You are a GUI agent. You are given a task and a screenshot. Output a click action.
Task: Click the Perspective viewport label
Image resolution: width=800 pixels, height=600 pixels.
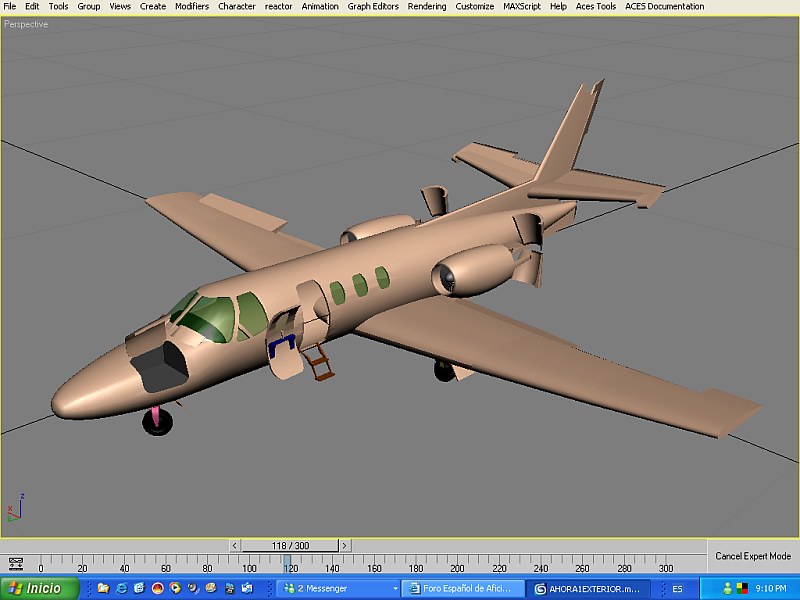click(x=25, y=24)
